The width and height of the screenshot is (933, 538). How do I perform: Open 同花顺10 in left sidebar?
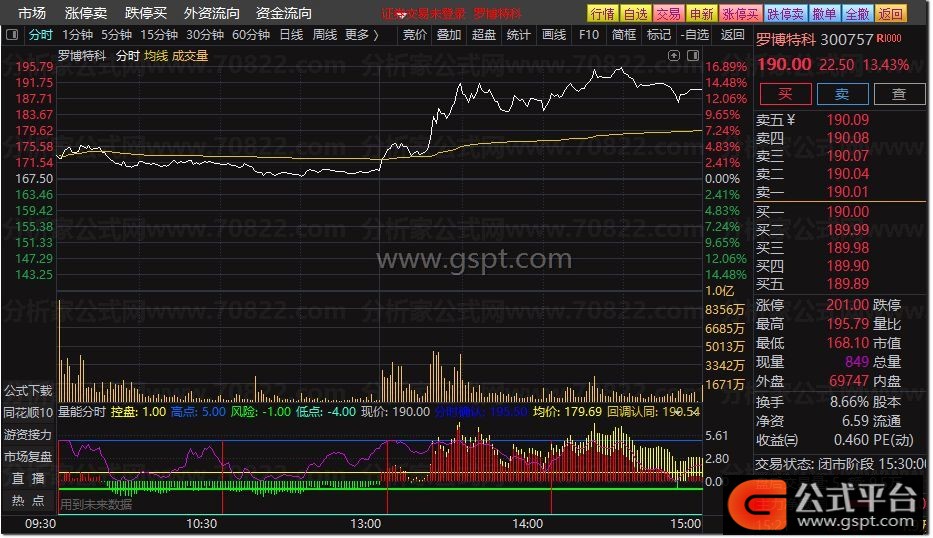click(28, 412)
